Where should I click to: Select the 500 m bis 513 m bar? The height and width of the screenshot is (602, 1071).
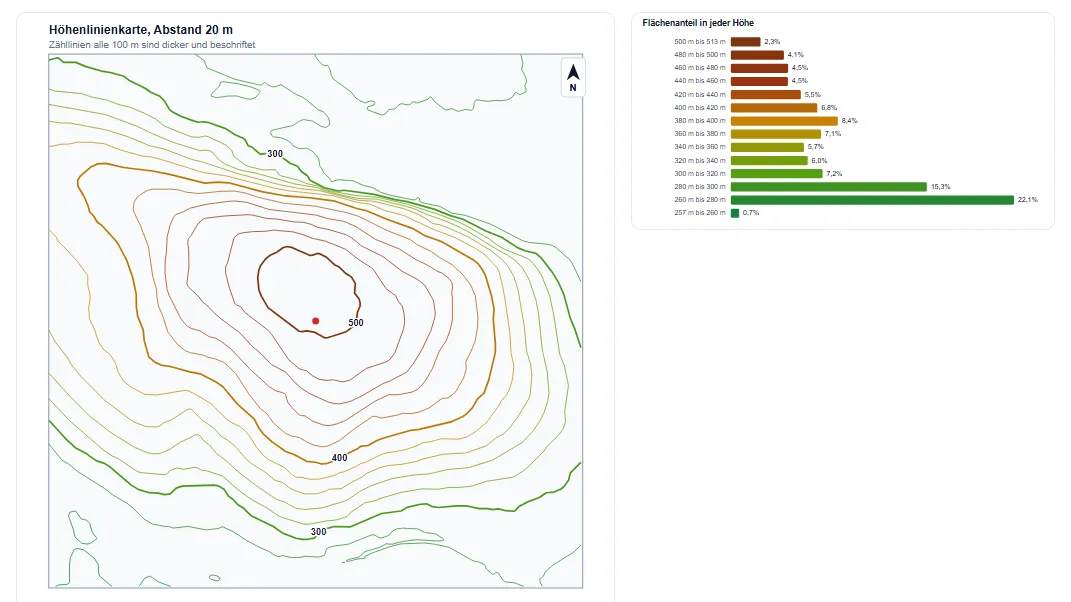[745, 42]
